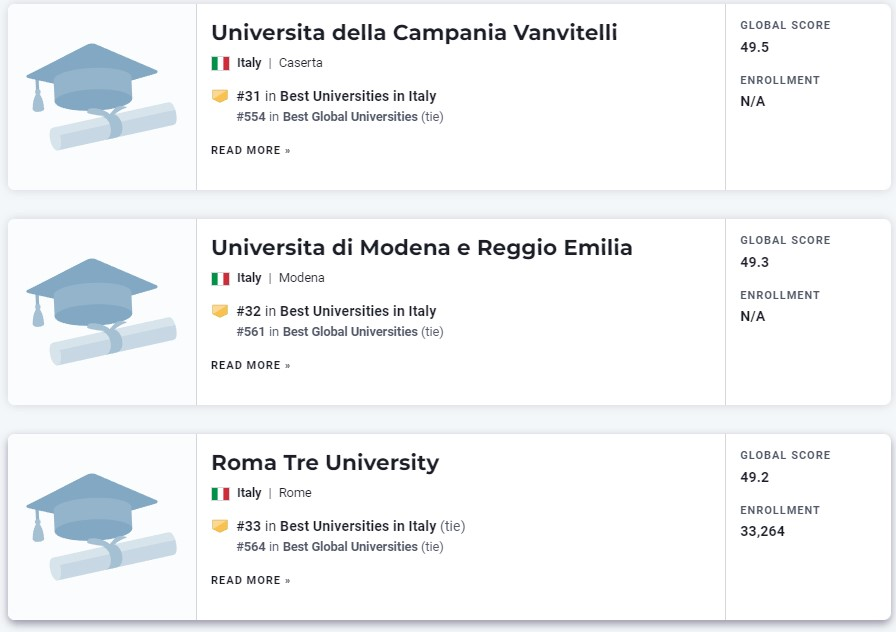Open Best Global Universities link at #561
The height and width of the screenshot is (632, 896).
click(x=350, y=331)
